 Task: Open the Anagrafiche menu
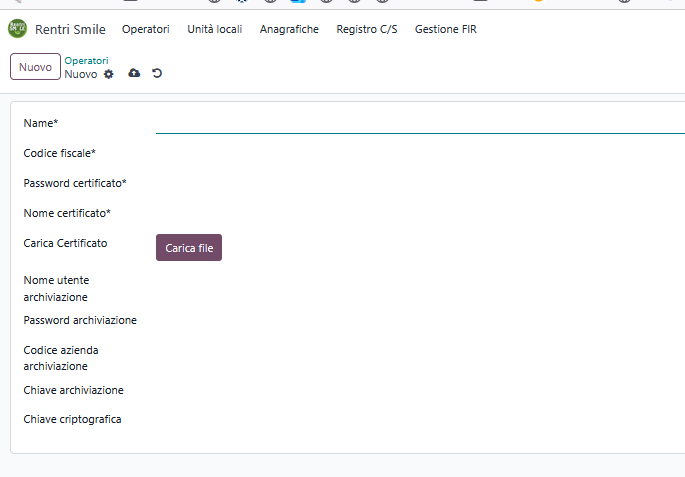(x=289, y=29)
